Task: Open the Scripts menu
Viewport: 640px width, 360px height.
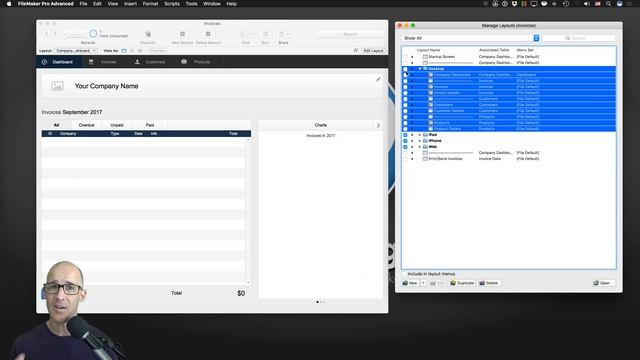Action: pyautogui.click(x=172, y=4)
